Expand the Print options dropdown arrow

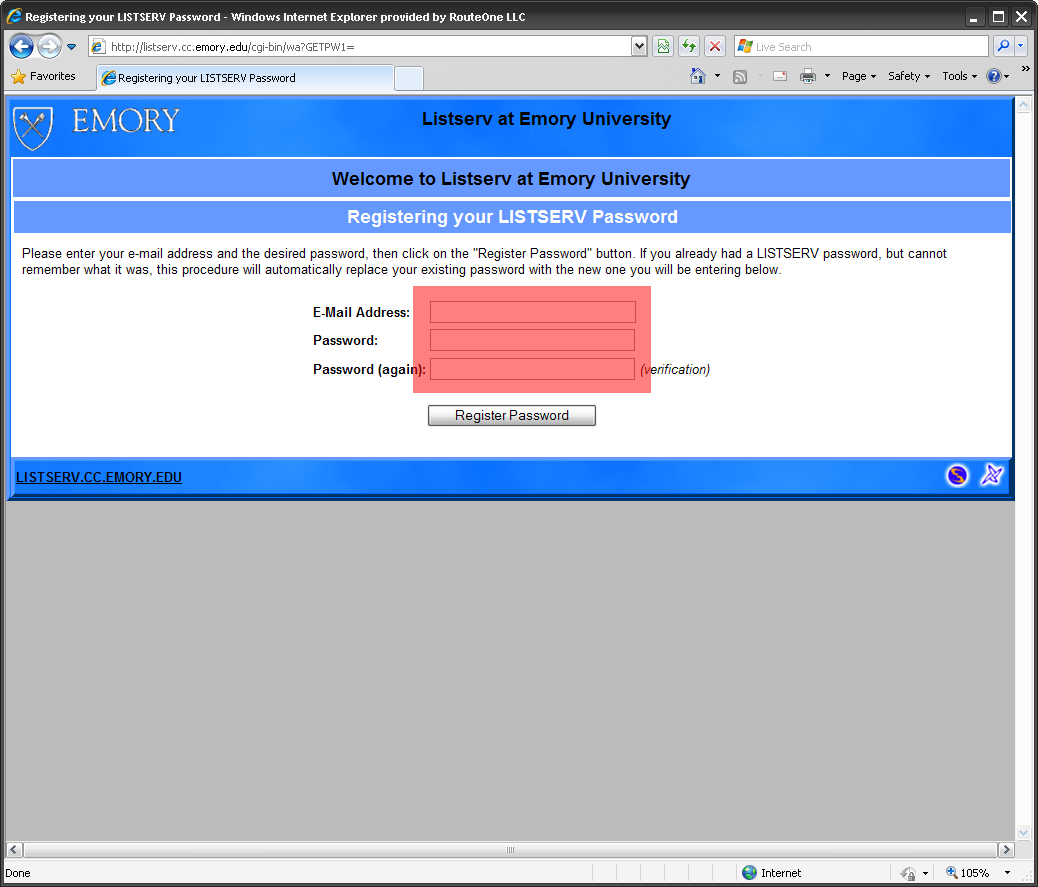[x=827, y=76]
